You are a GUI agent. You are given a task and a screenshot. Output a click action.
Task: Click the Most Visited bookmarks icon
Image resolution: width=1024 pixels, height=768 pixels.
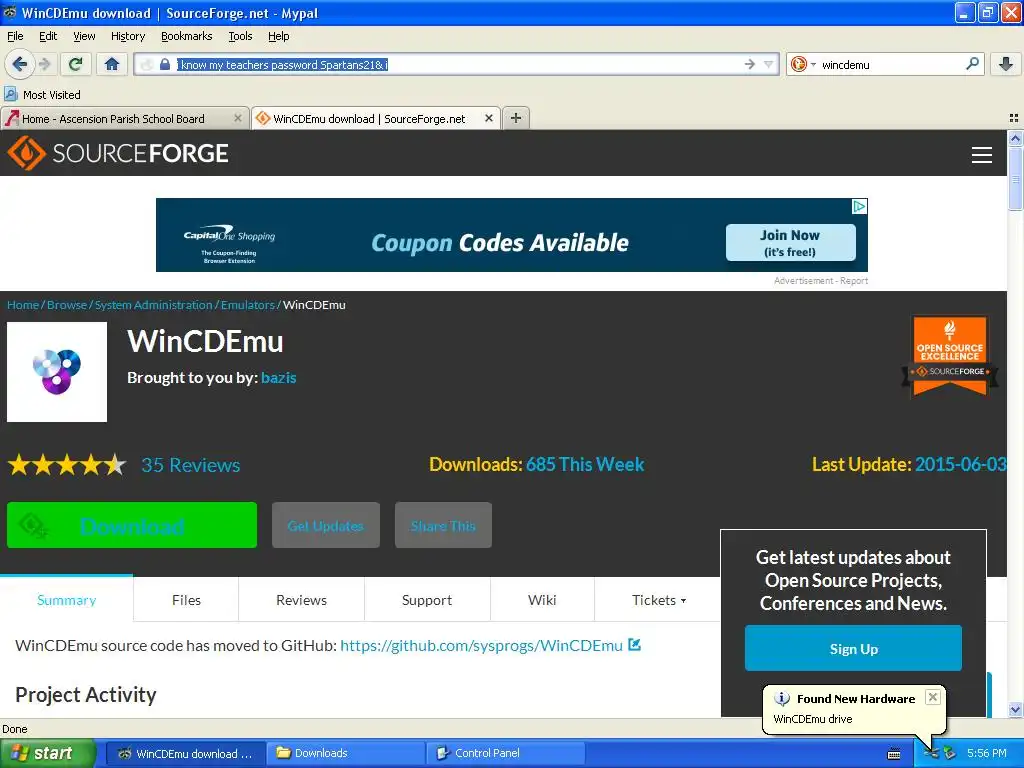(10, 94)
